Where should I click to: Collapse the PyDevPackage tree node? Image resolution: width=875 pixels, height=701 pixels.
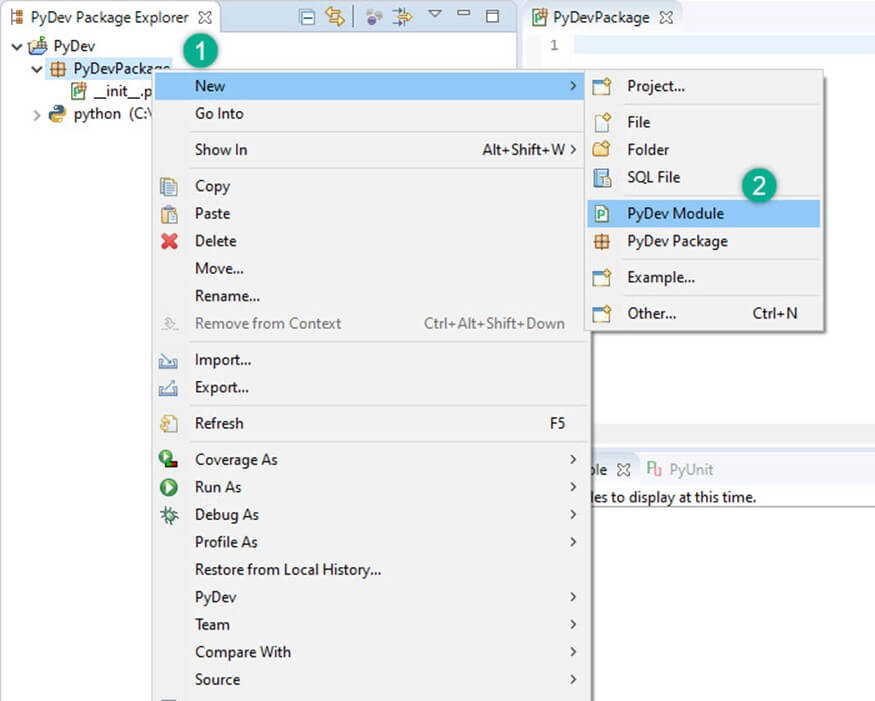(x=37, y=70)
